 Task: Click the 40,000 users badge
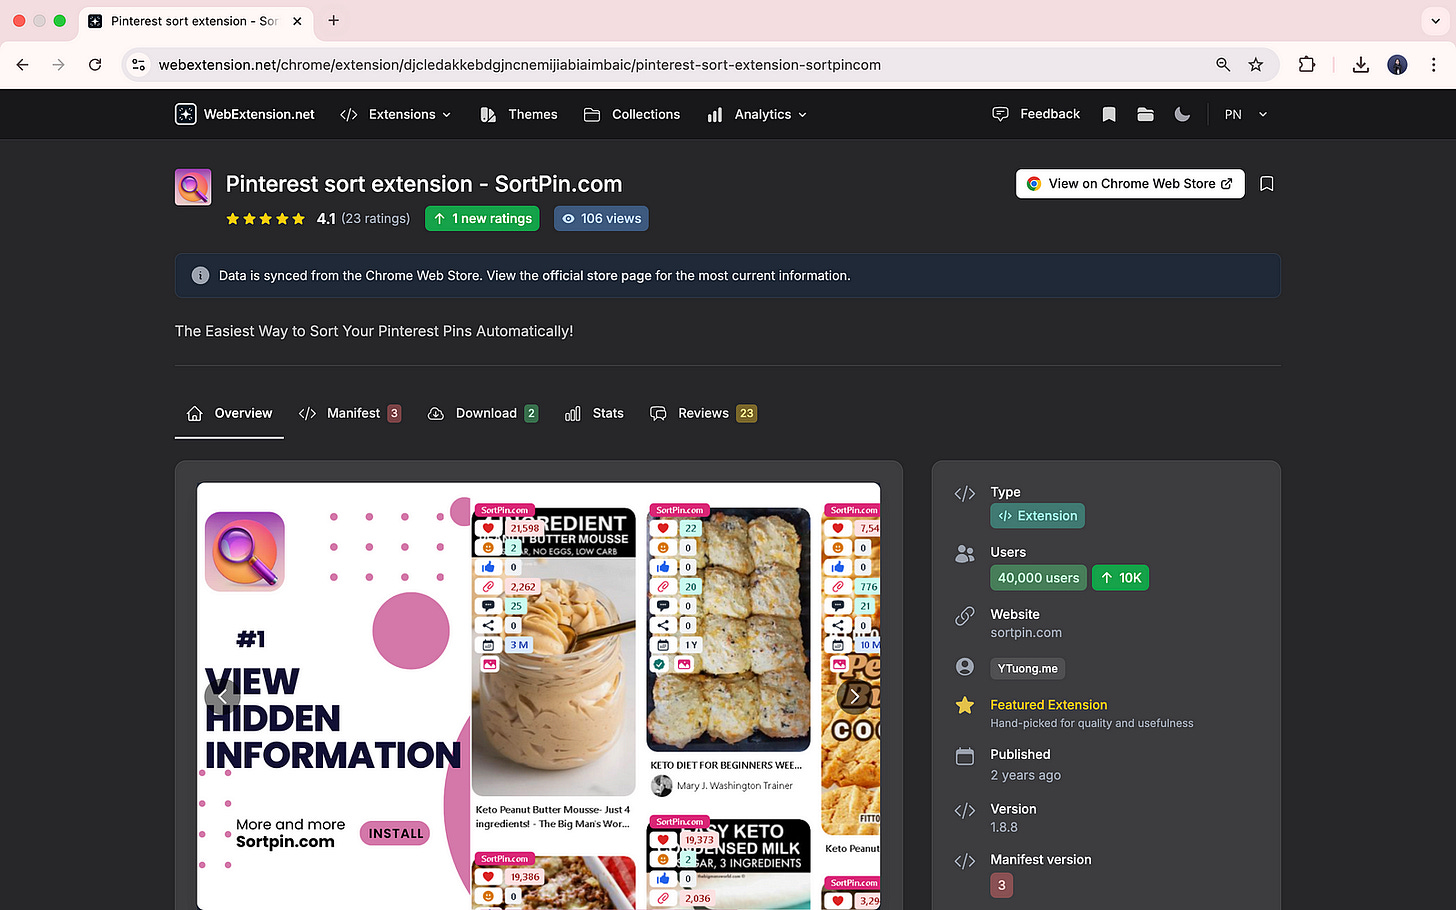point(1038,578)
